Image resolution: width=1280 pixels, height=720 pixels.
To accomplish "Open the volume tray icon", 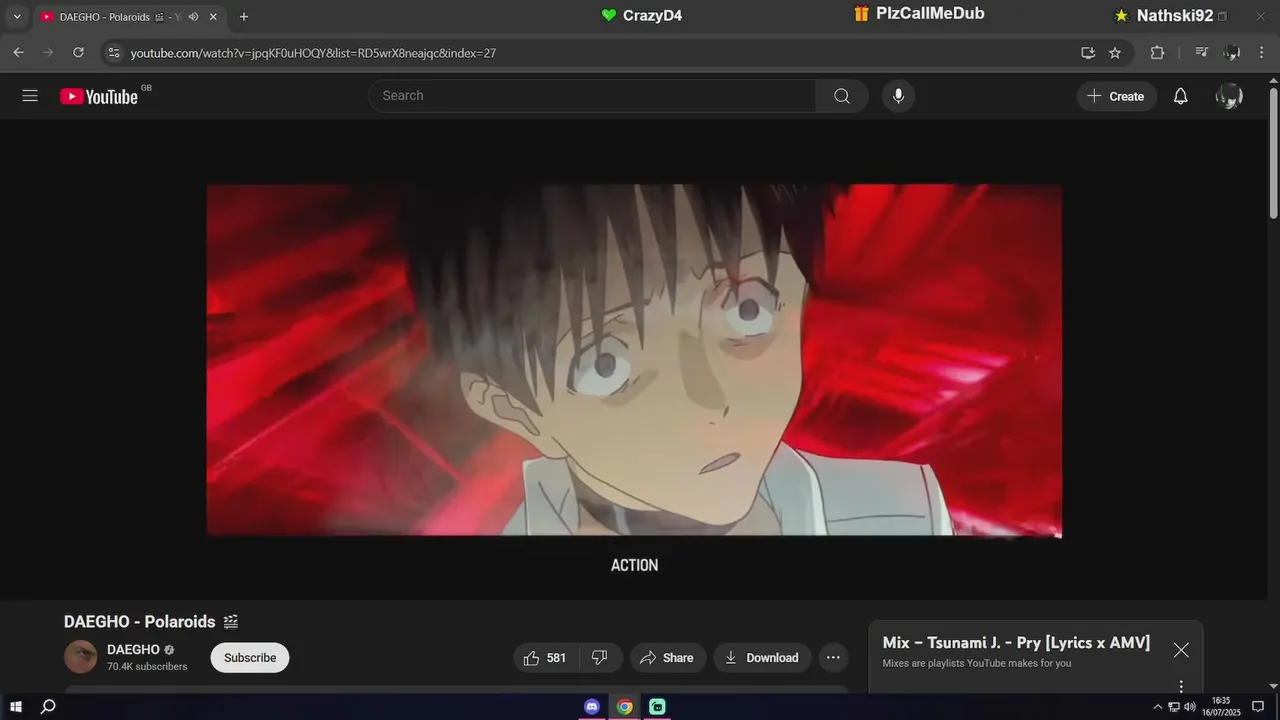I will coord(1190,707).
